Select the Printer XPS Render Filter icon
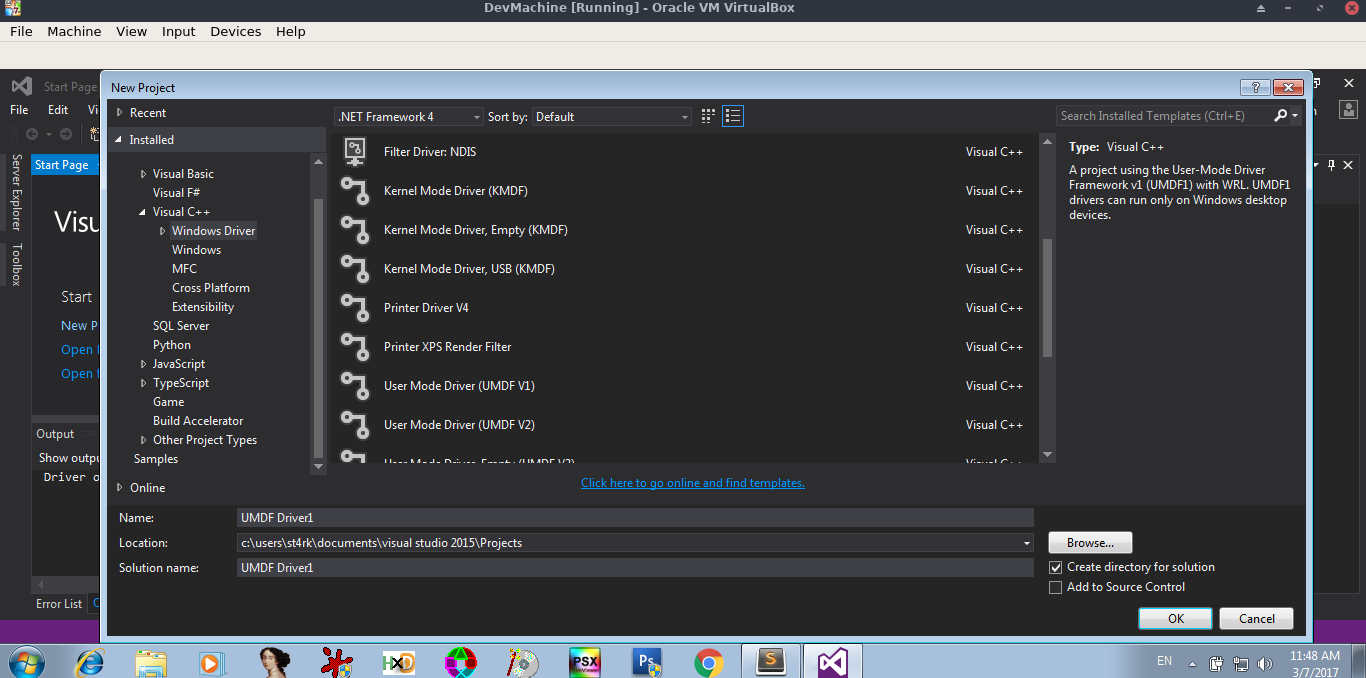1366x678 pixels. coord(354,347)
